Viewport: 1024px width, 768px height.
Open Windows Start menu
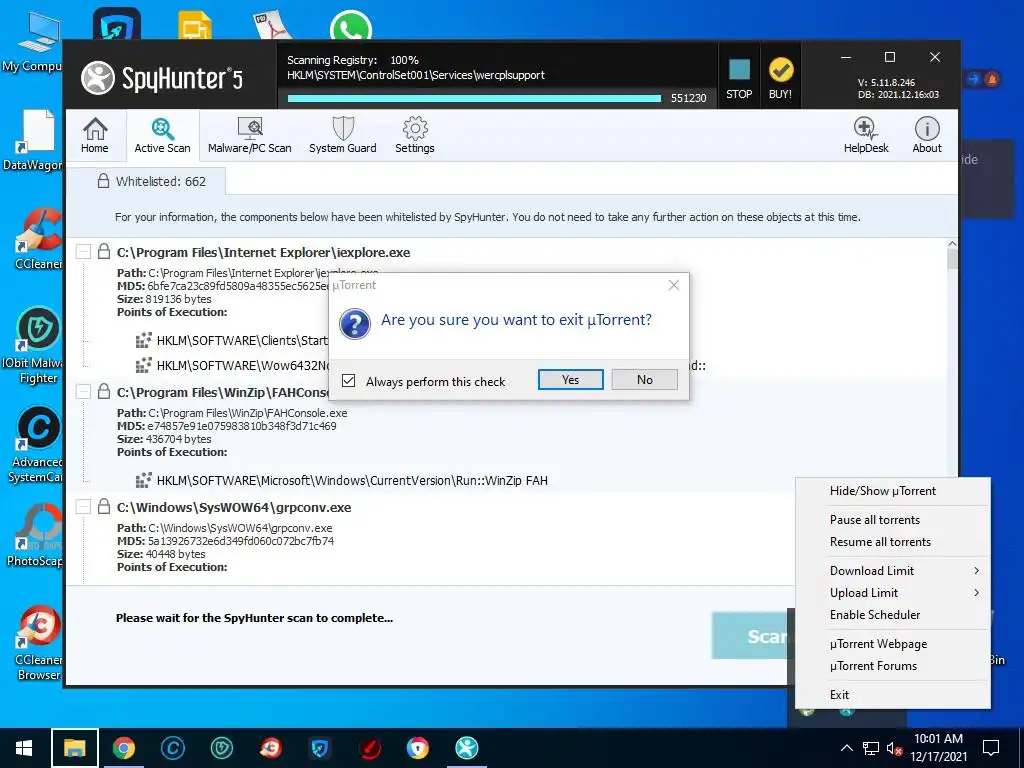click(x=24, y=748)
